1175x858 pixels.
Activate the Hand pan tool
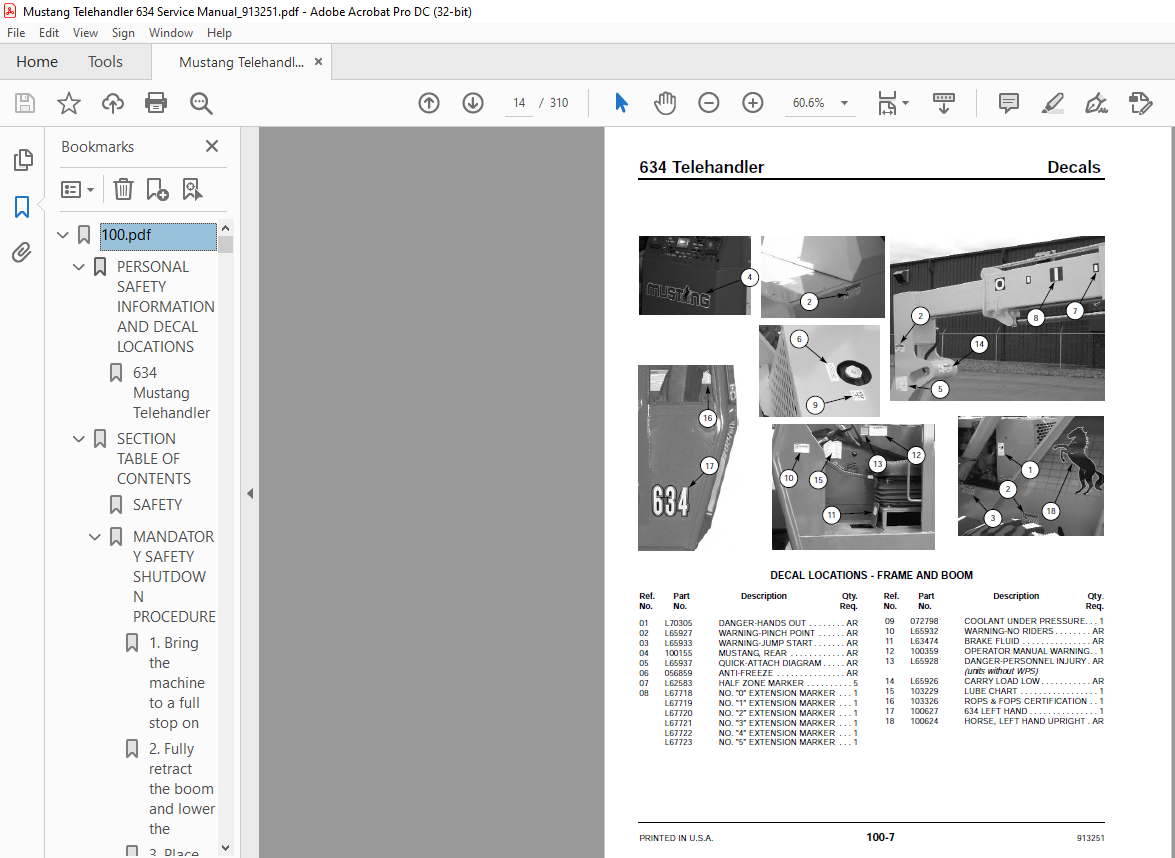tap(665, 103)
